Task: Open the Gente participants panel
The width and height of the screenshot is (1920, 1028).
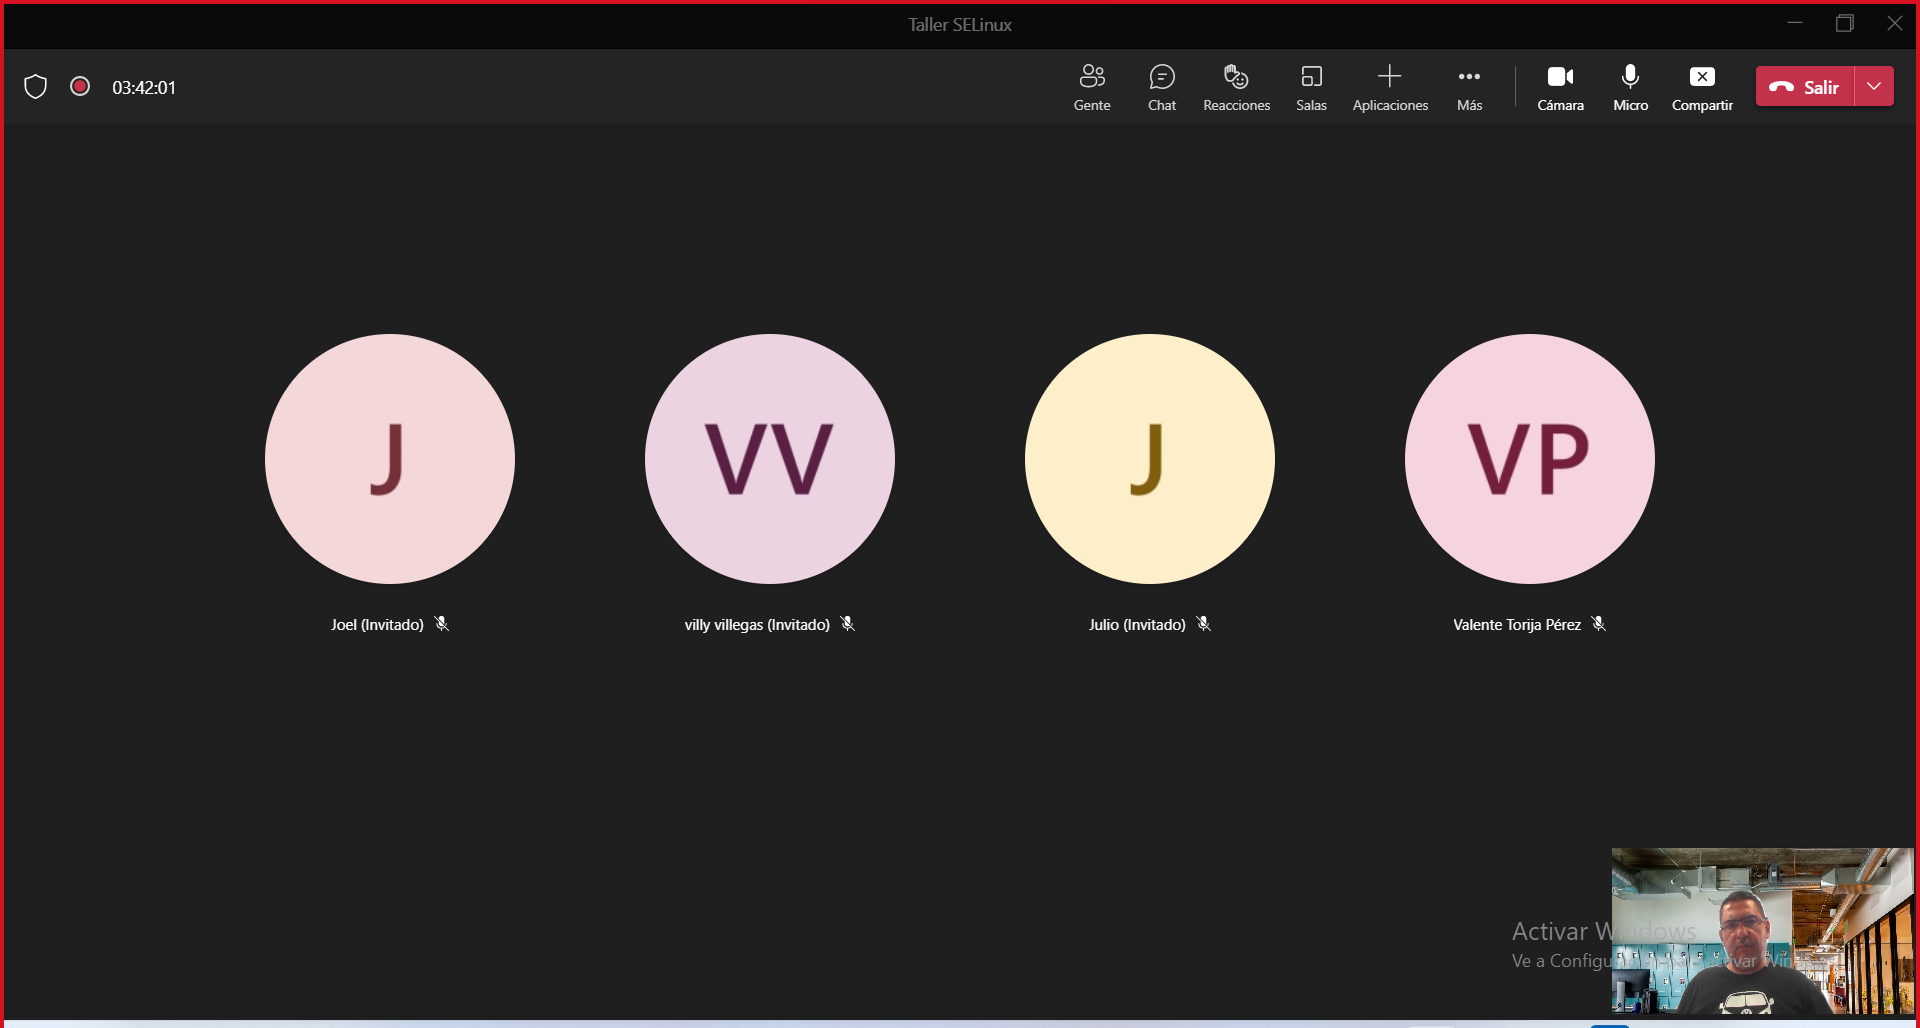Action: tap(1091, 87)
